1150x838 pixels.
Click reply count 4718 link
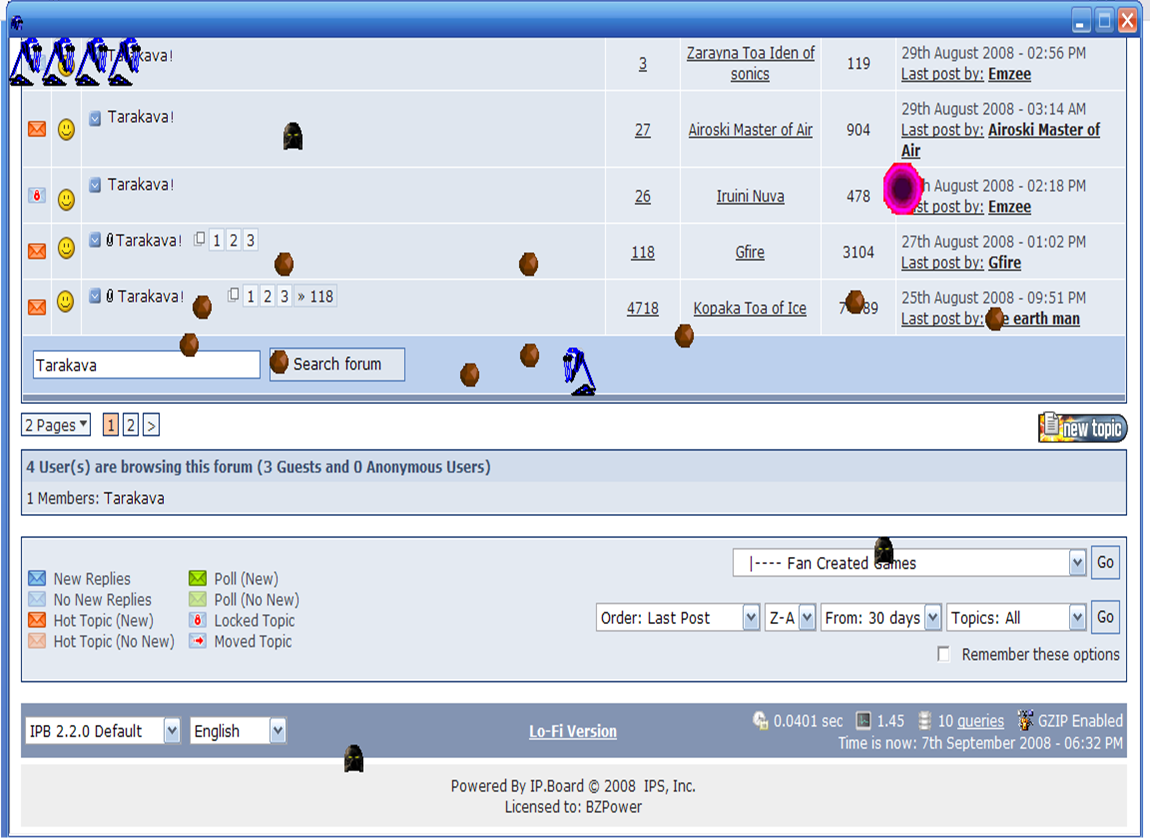tap(642, 308)
